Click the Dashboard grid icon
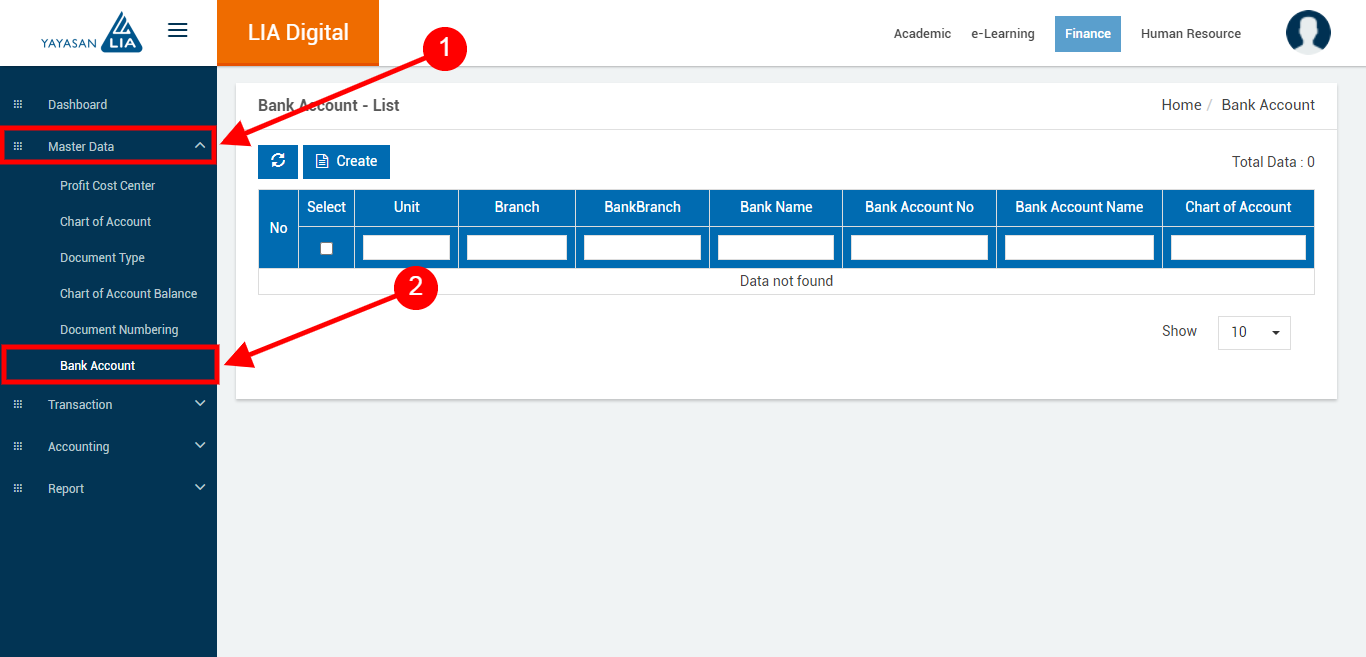The height and width of the screenshot is (657, 1366). [17, 105]
